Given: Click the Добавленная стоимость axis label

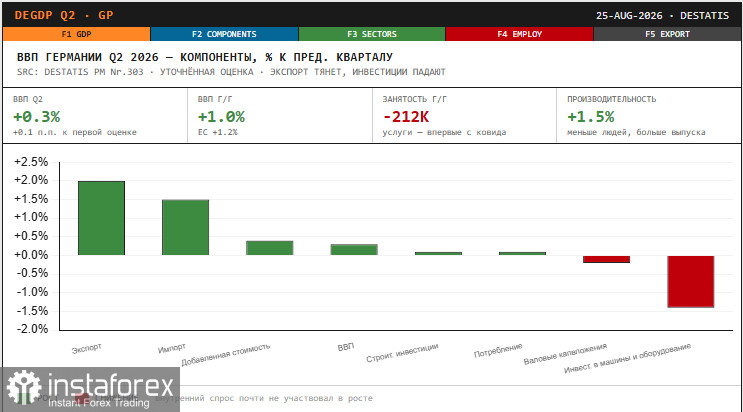Looking at the screenshot, I should pos(226,355).
